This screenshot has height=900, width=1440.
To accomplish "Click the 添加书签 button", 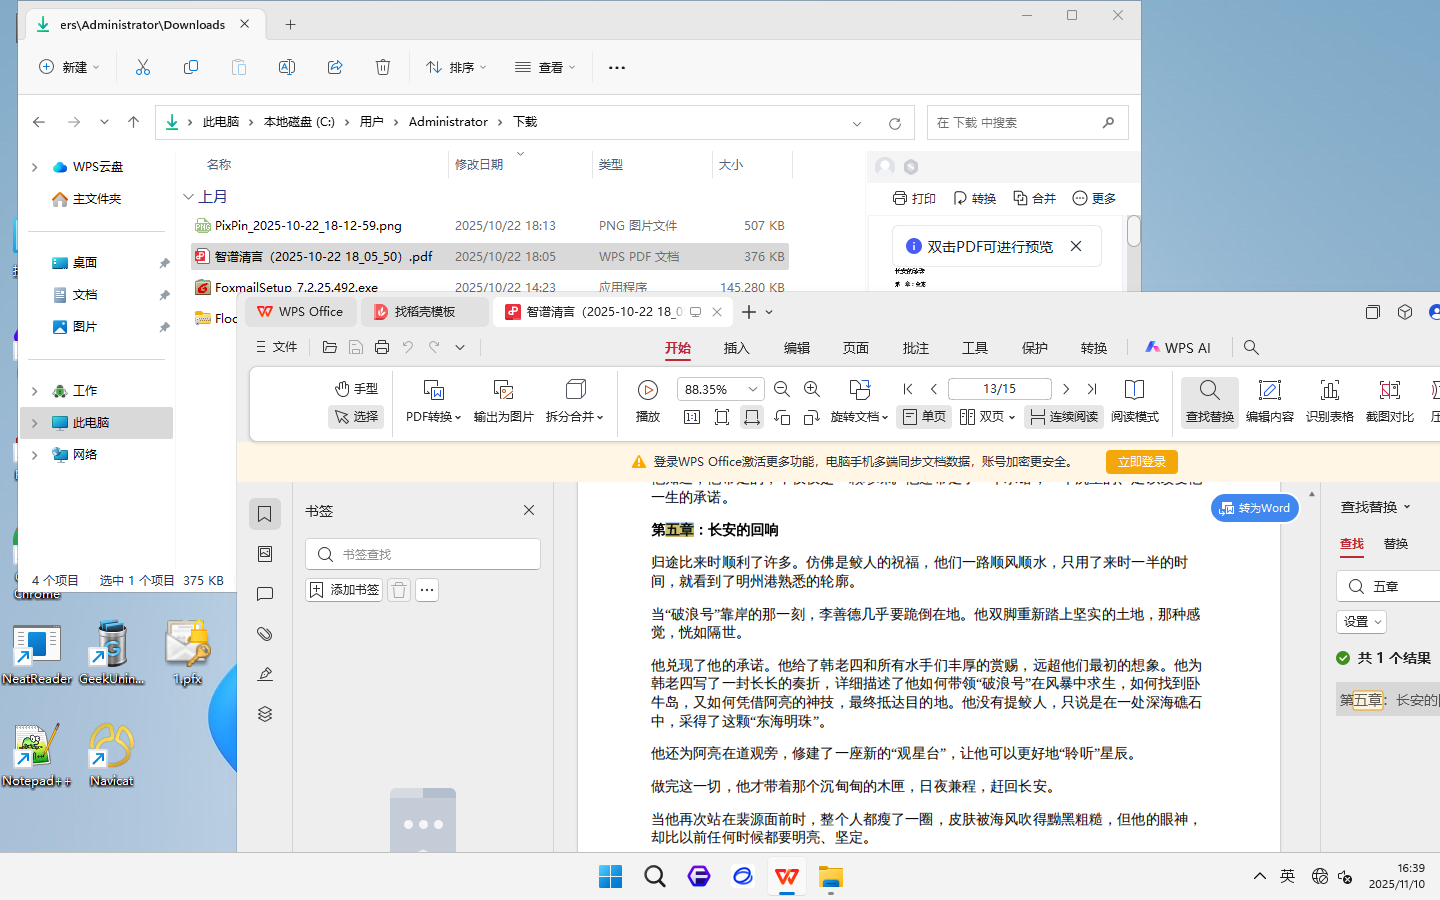I will tap(344, 590).
